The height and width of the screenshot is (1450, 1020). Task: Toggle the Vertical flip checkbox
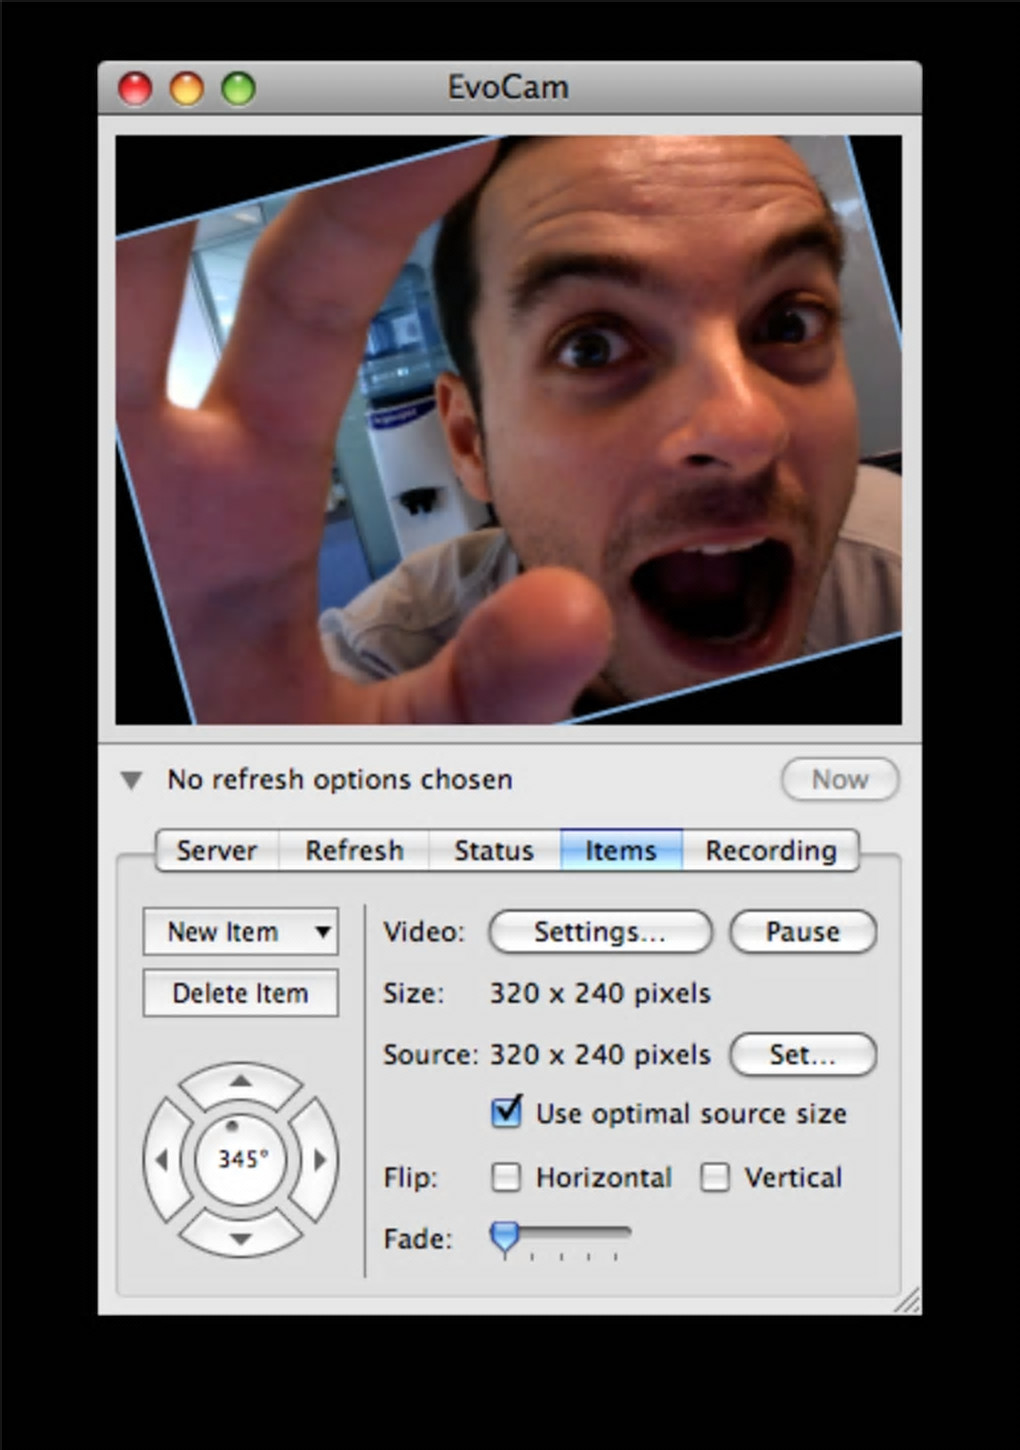tap(714, 1177)
